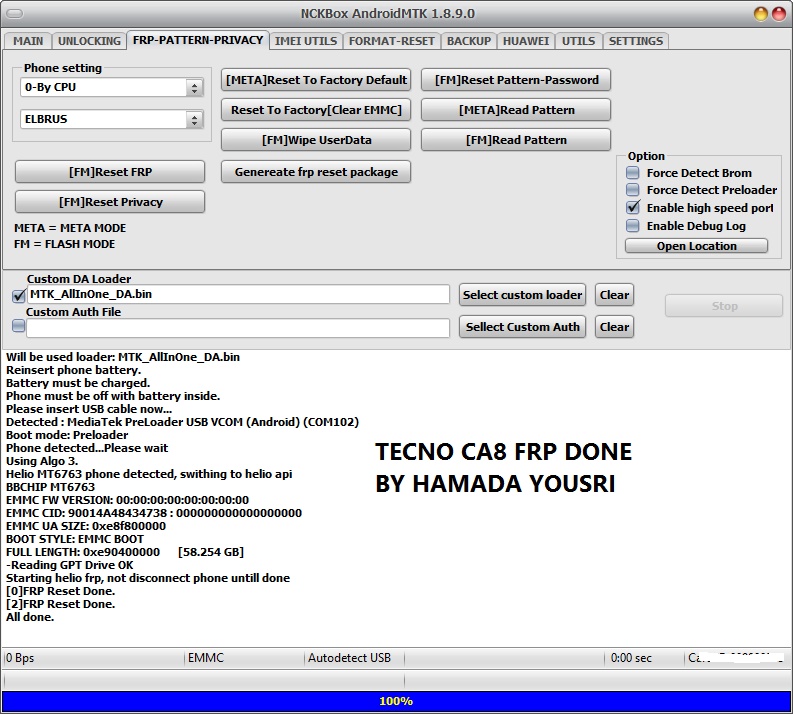Click the [FM]Wipe UserData button
This screenshot has width=793, height=714.
coord(316,140)
